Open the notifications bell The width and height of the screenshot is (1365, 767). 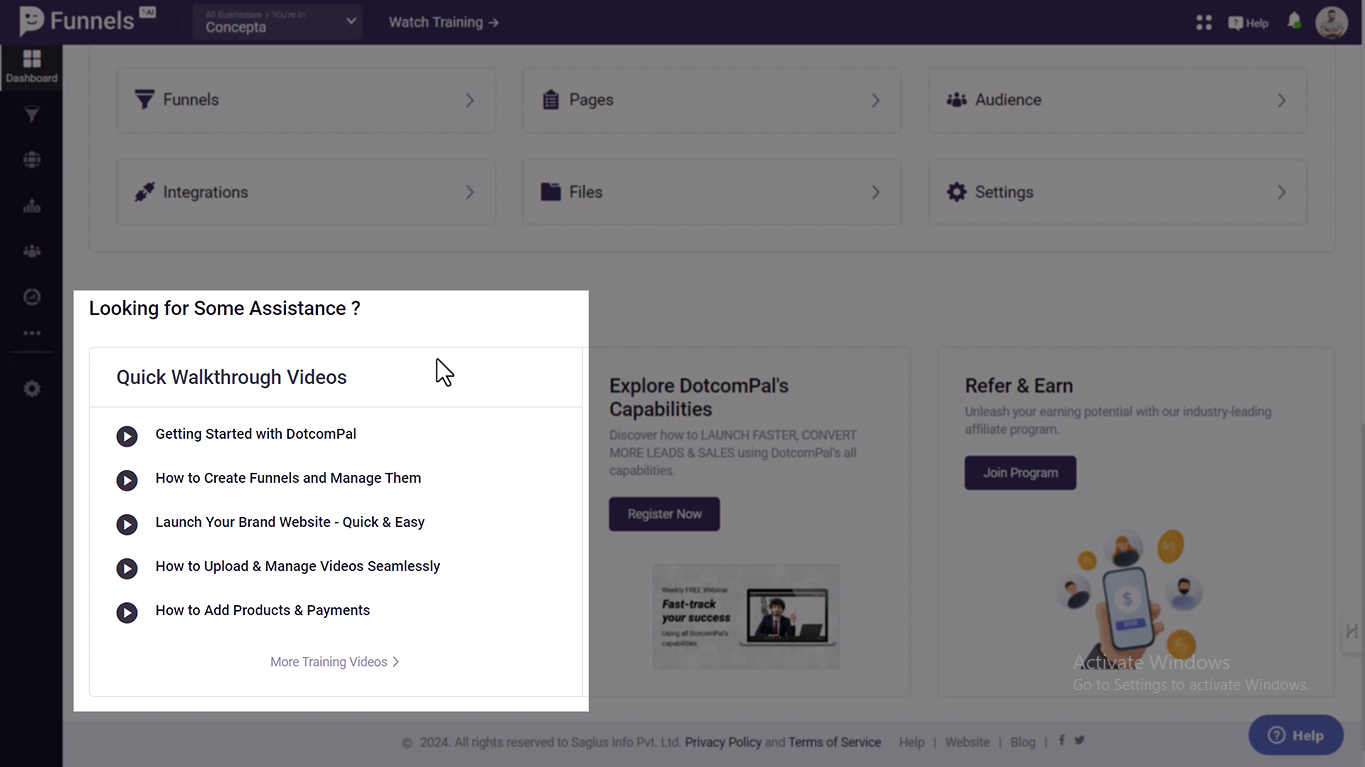coord(1294,21)
